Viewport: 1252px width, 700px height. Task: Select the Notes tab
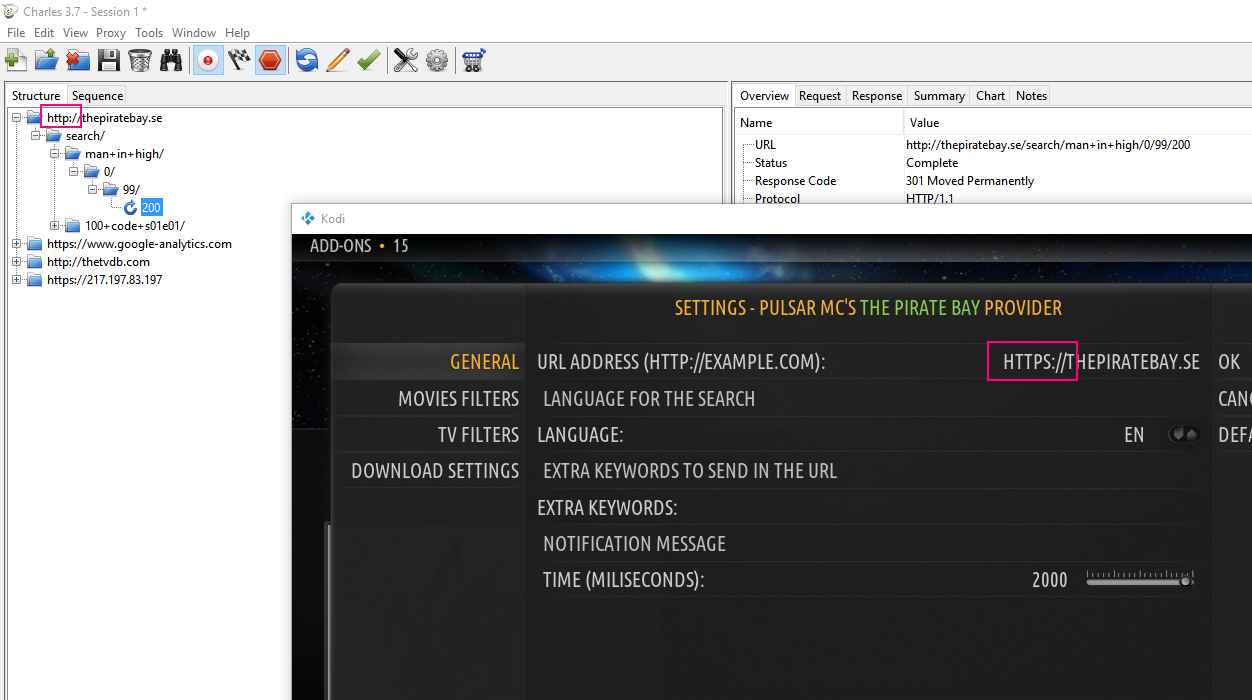point(1031,96)
